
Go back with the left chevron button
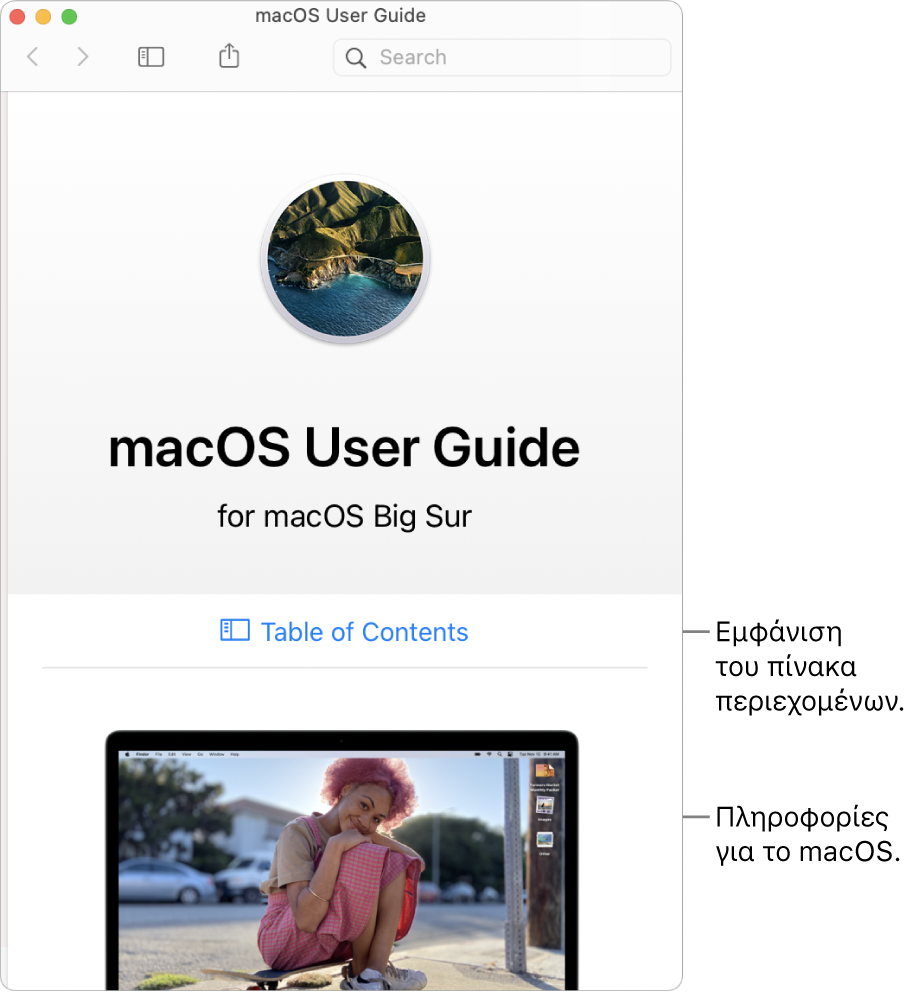[x=33, y=57]
